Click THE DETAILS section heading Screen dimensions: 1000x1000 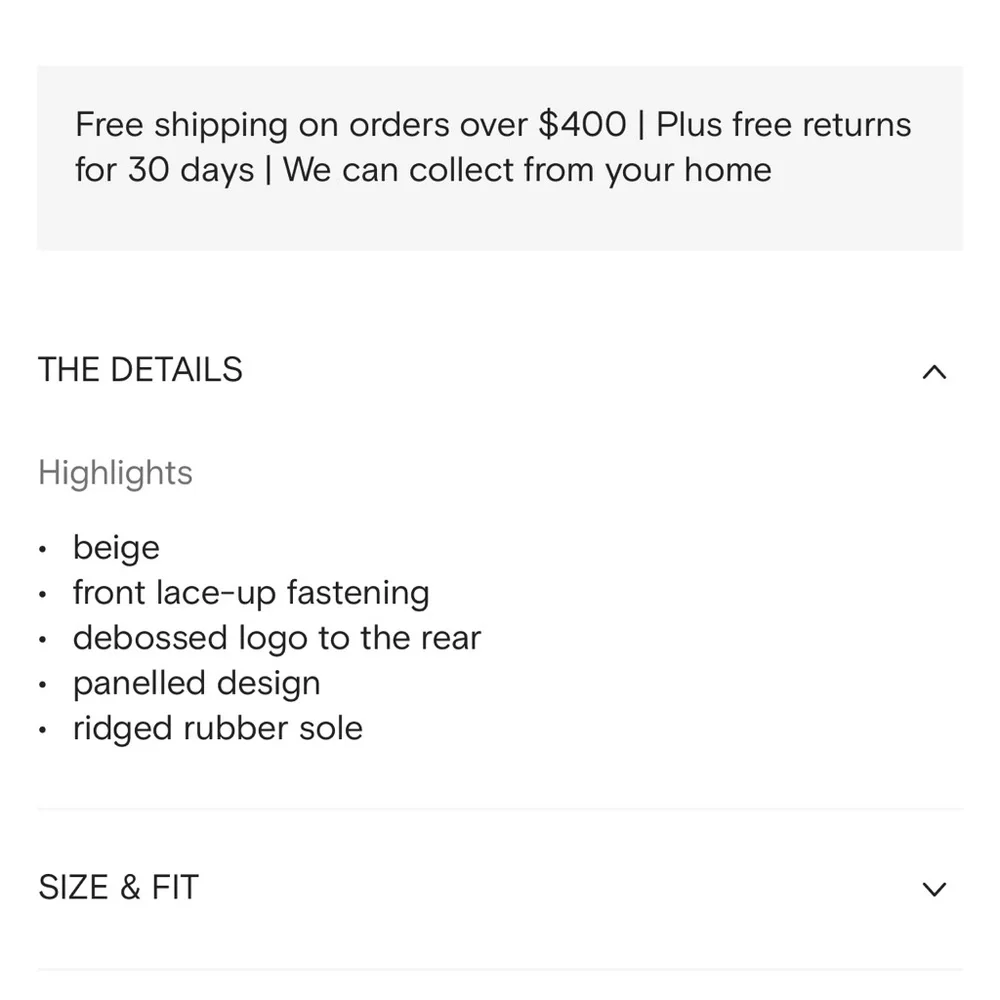(141, 370)
